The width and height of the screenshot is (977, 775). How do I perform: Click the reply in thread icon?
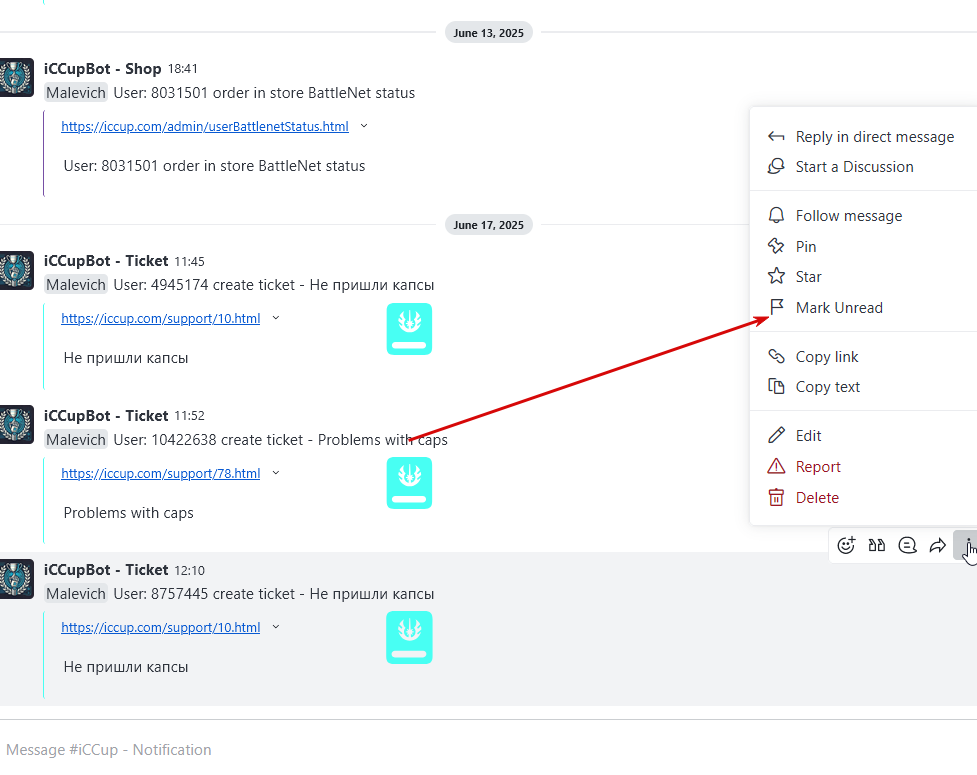click(907, 546)
